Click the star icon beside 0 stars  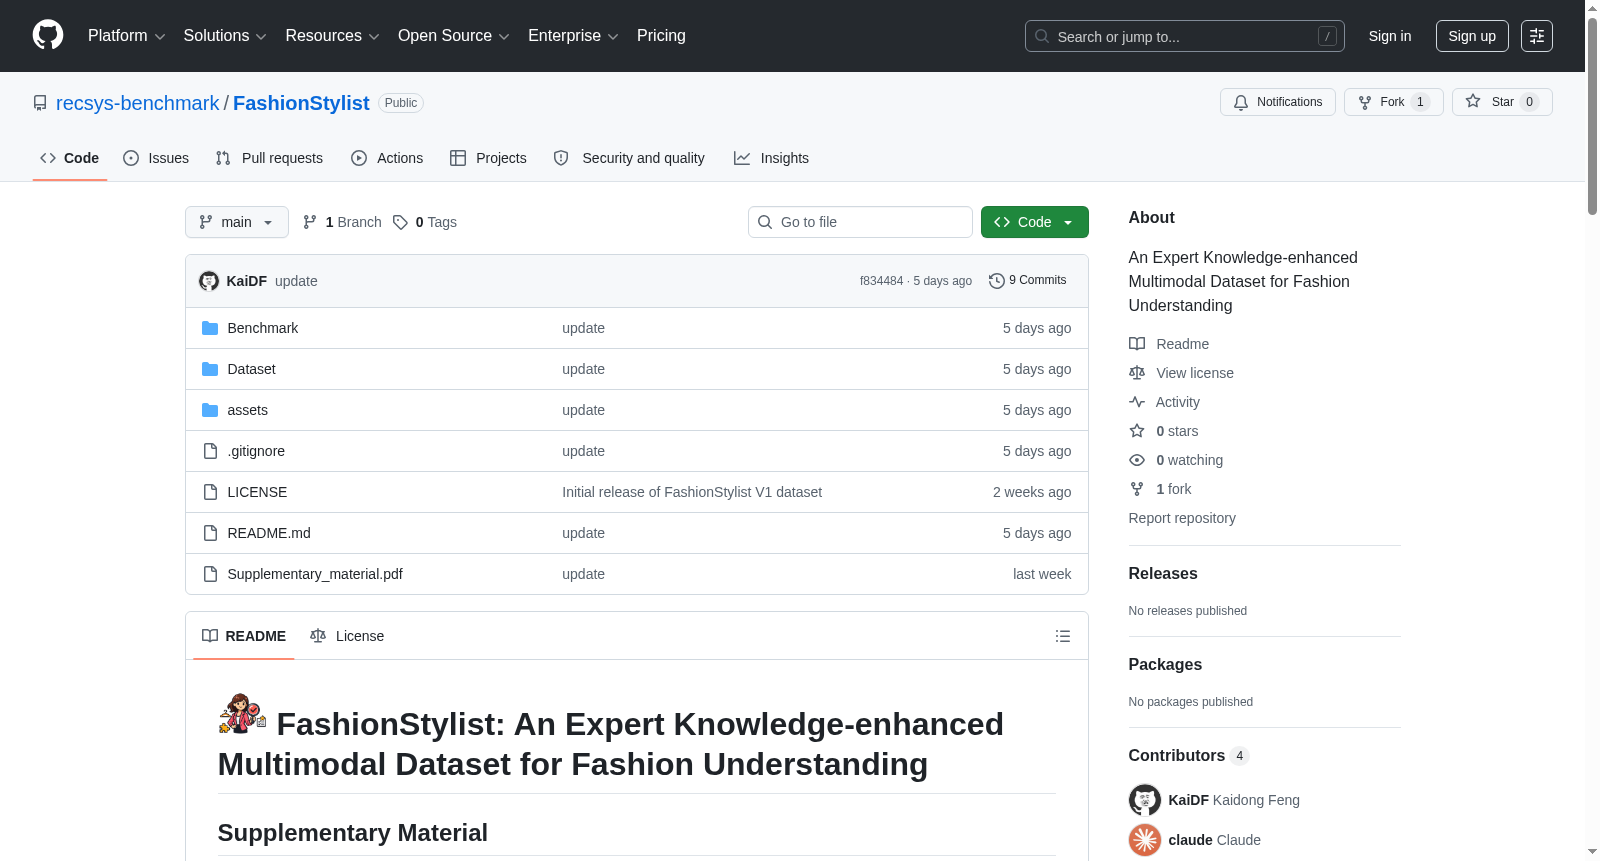click(1137, 431)
